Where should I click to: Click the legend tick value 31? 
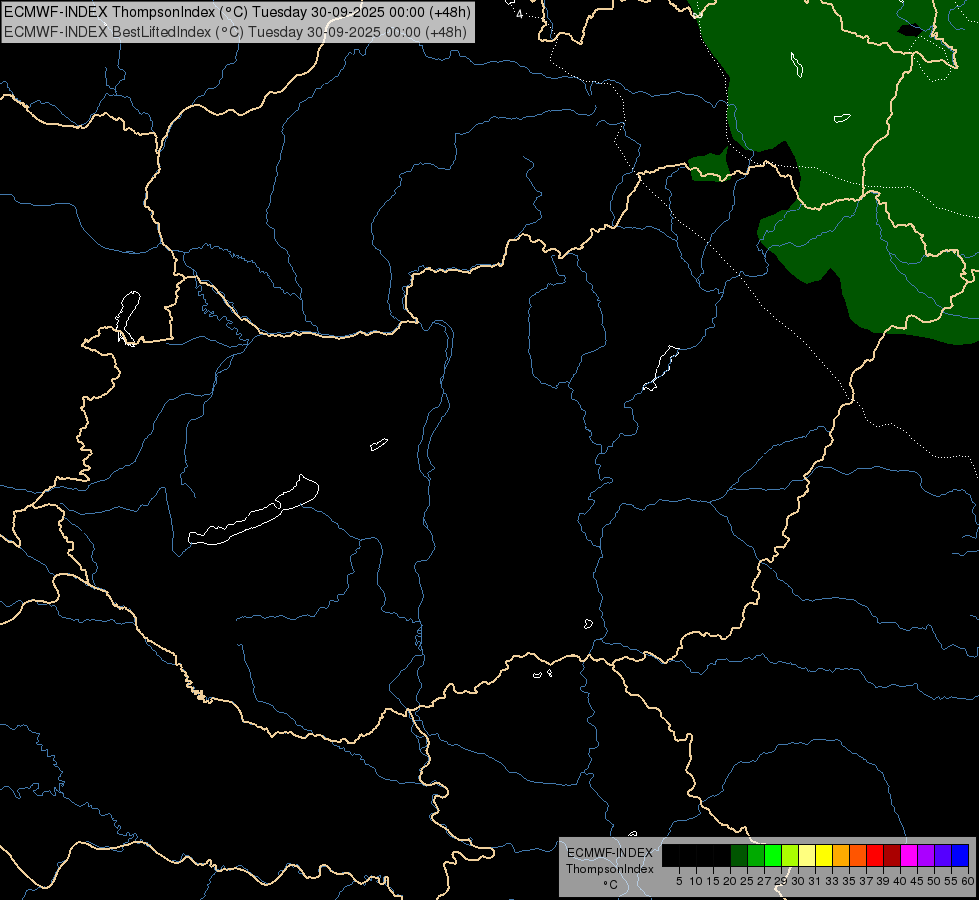point(815,881)
